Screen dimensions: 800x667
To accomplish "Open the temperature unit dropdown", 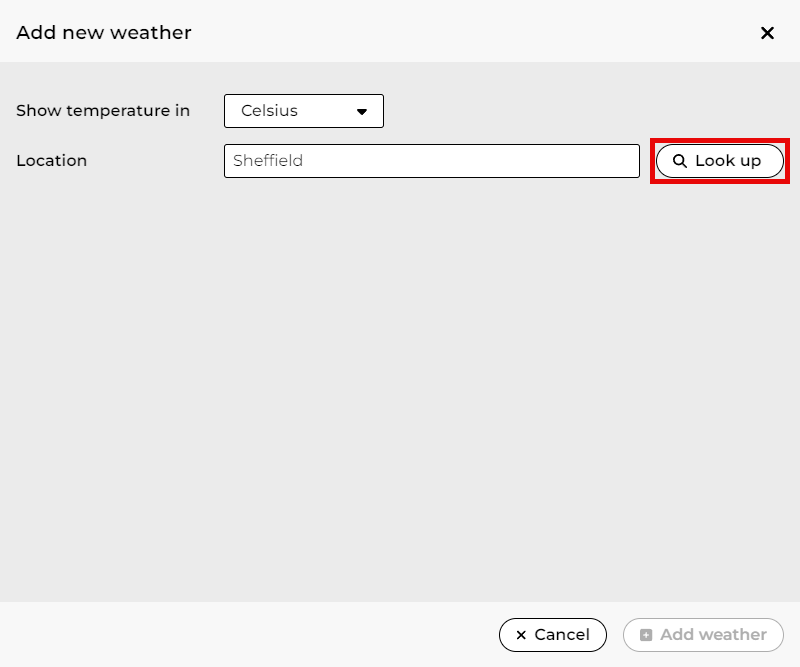I will coord(304,111).
